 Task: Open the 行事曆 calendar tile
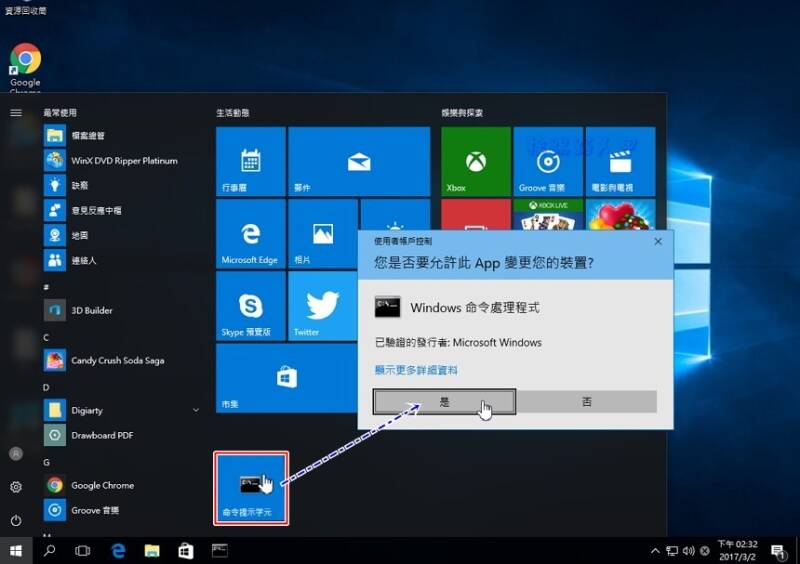coord(251,161)
